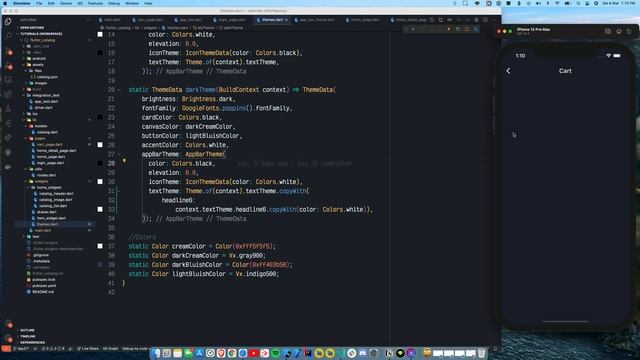Collapse the darkTheme fold arrow on line 20
640x360 pixels.
point(119,90)
